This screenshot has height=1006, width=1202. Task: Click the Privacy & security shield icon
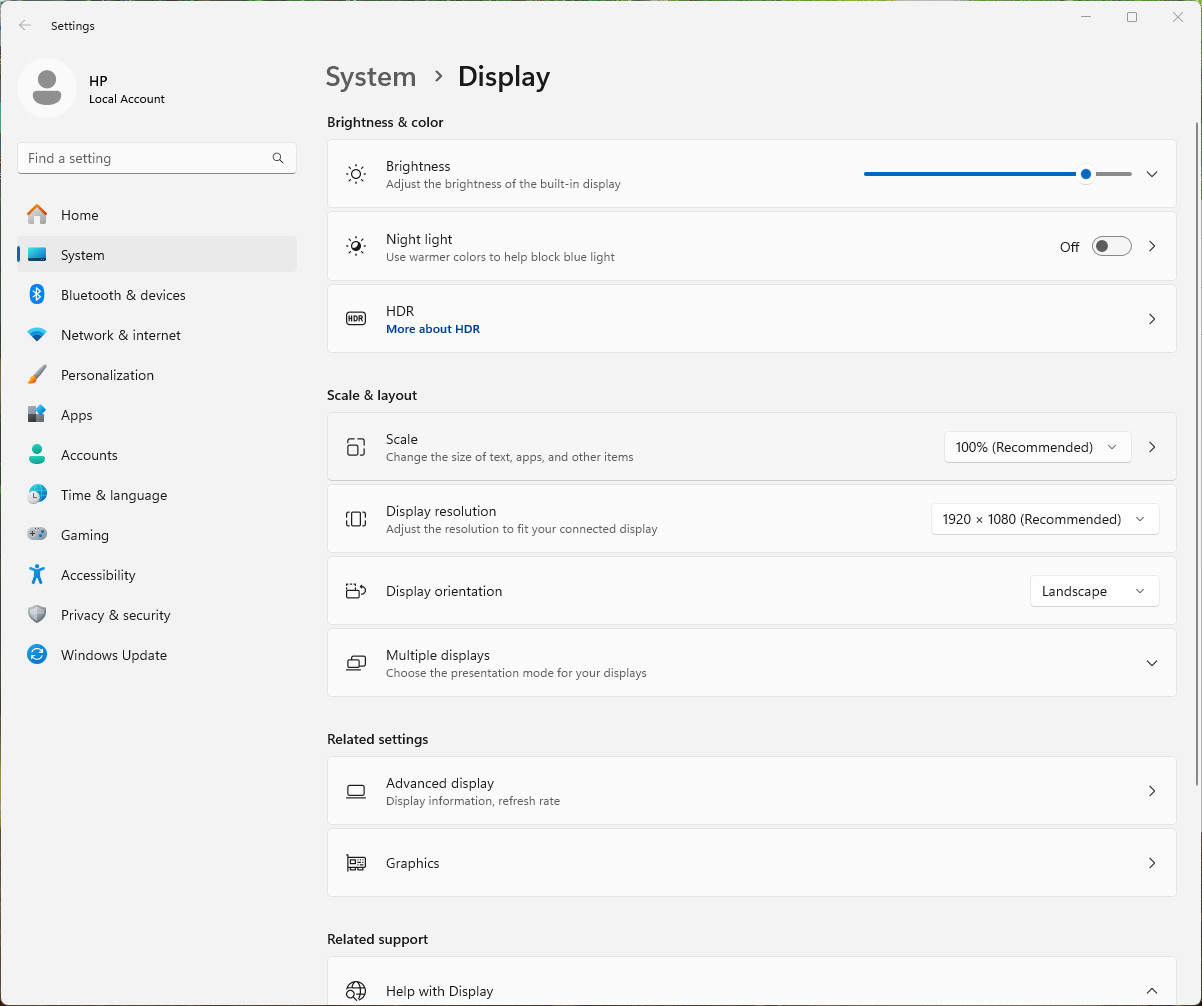(x=37, y=615)
